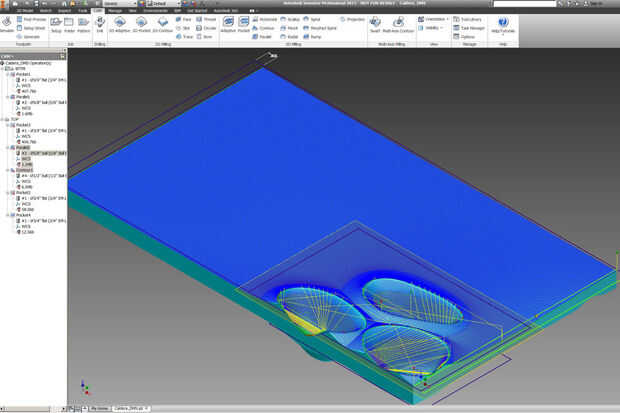The height and width of the screenshot is (413, 620).
Task: Select the Parallel 3D milling strategy
Action: [262, 37]
